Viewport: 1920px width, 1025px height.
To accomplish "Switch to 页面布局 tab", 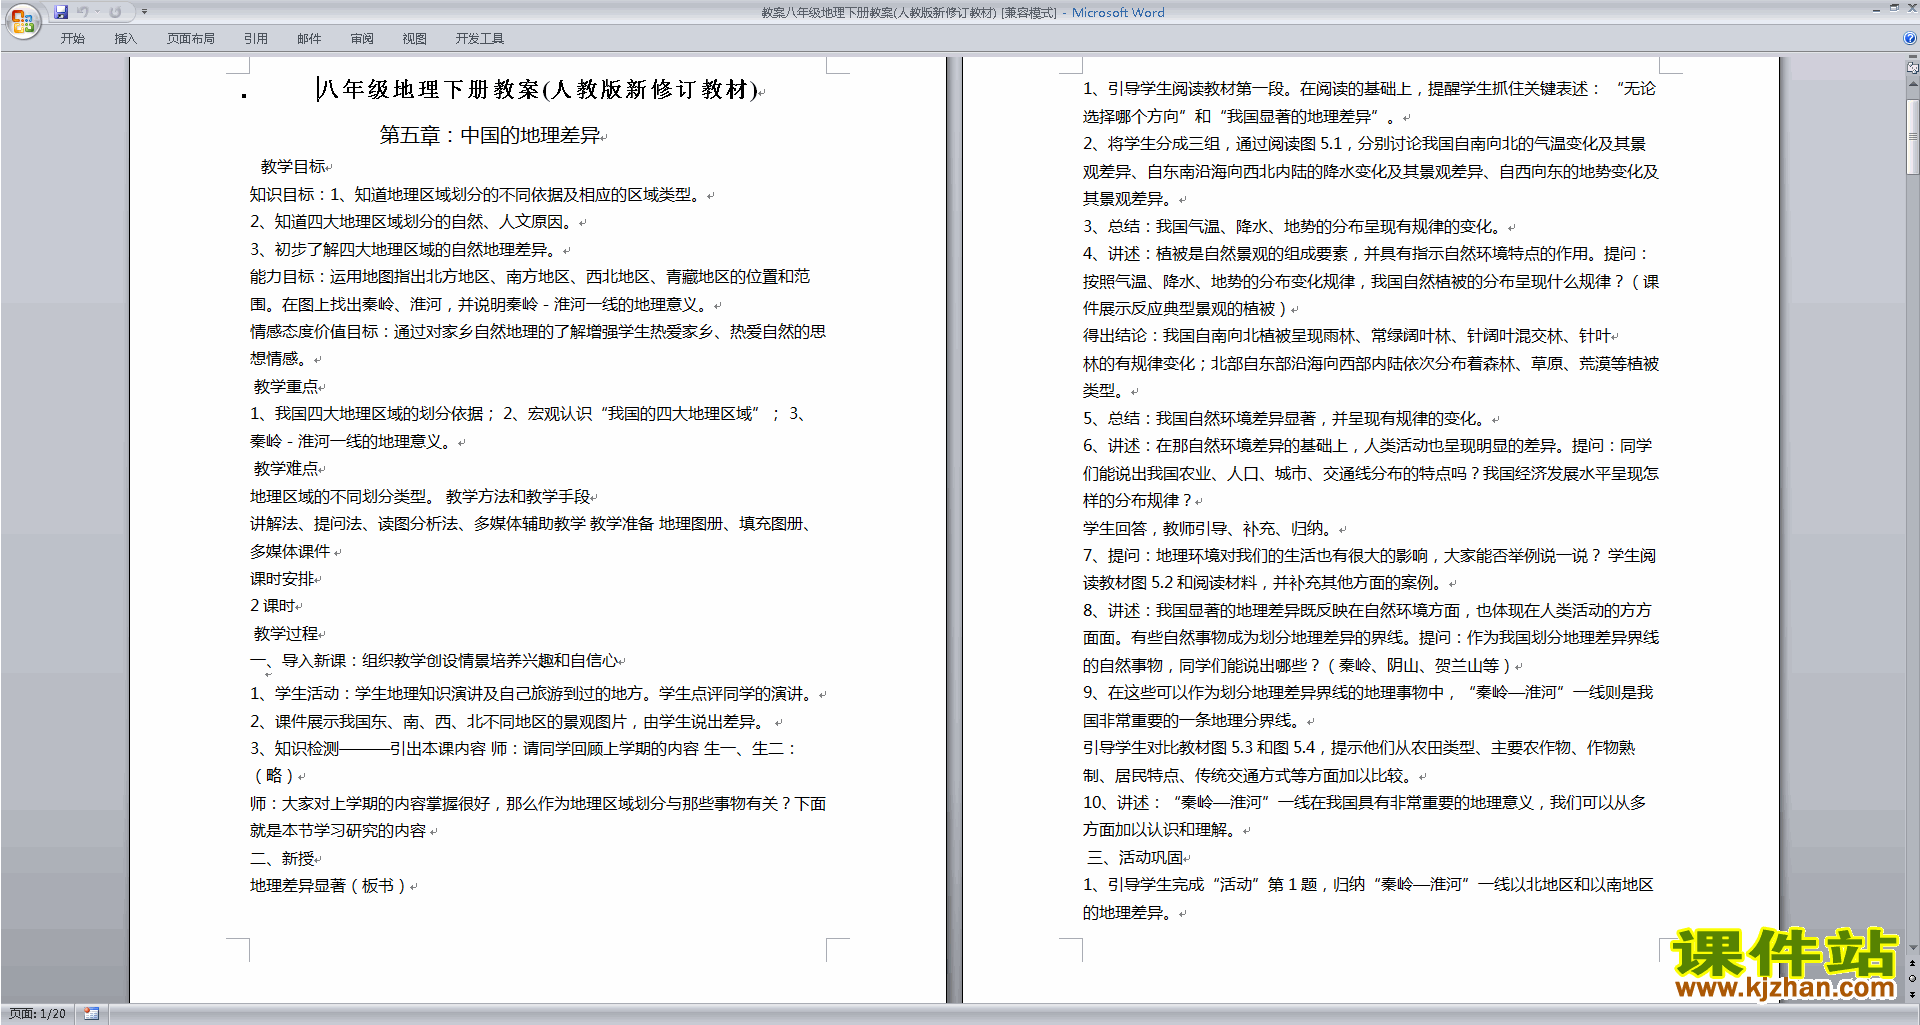I will (191, 39).
